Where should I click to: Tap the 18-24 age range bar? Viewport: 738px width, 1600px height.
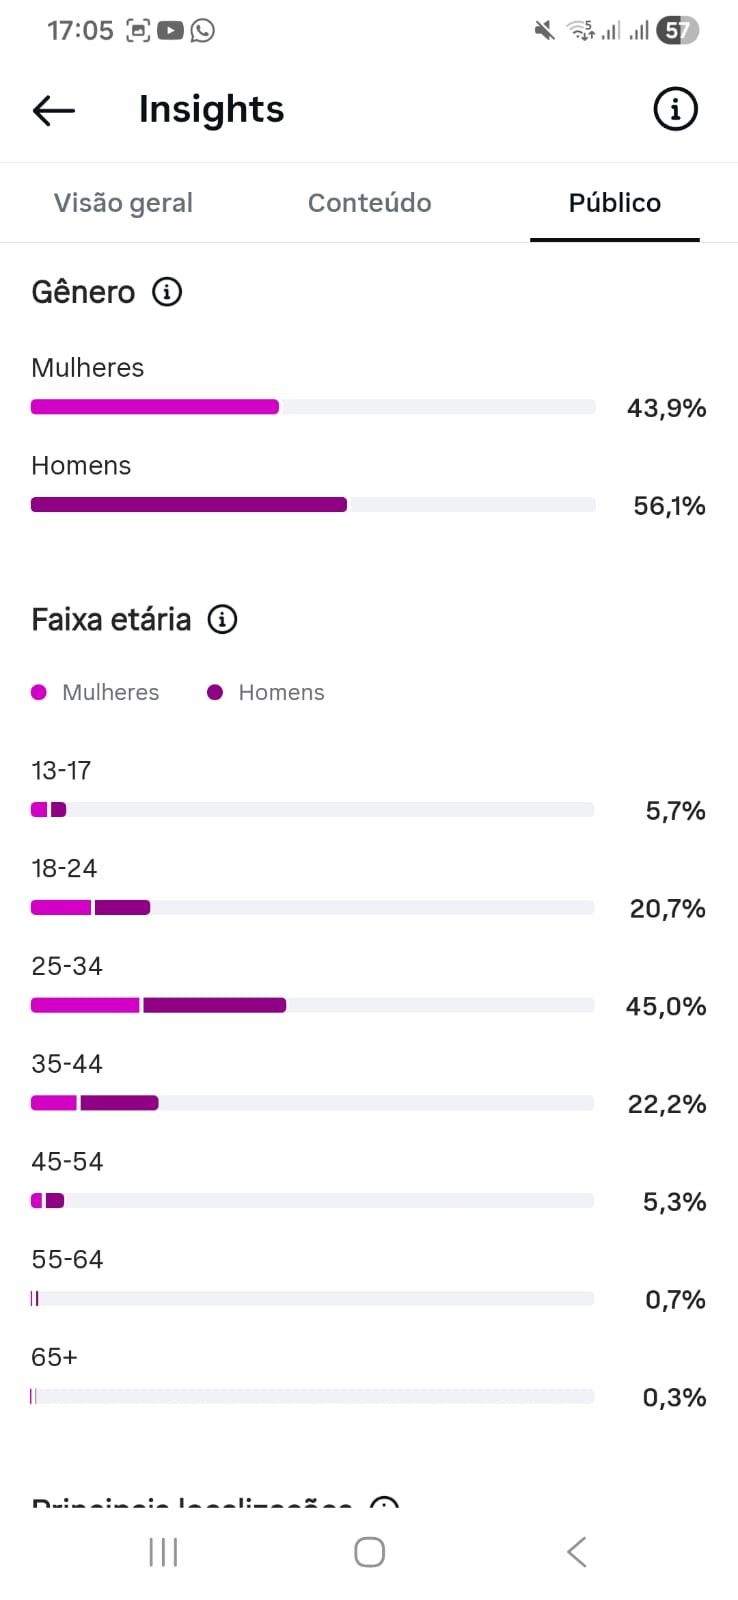(x=312, y=907)
